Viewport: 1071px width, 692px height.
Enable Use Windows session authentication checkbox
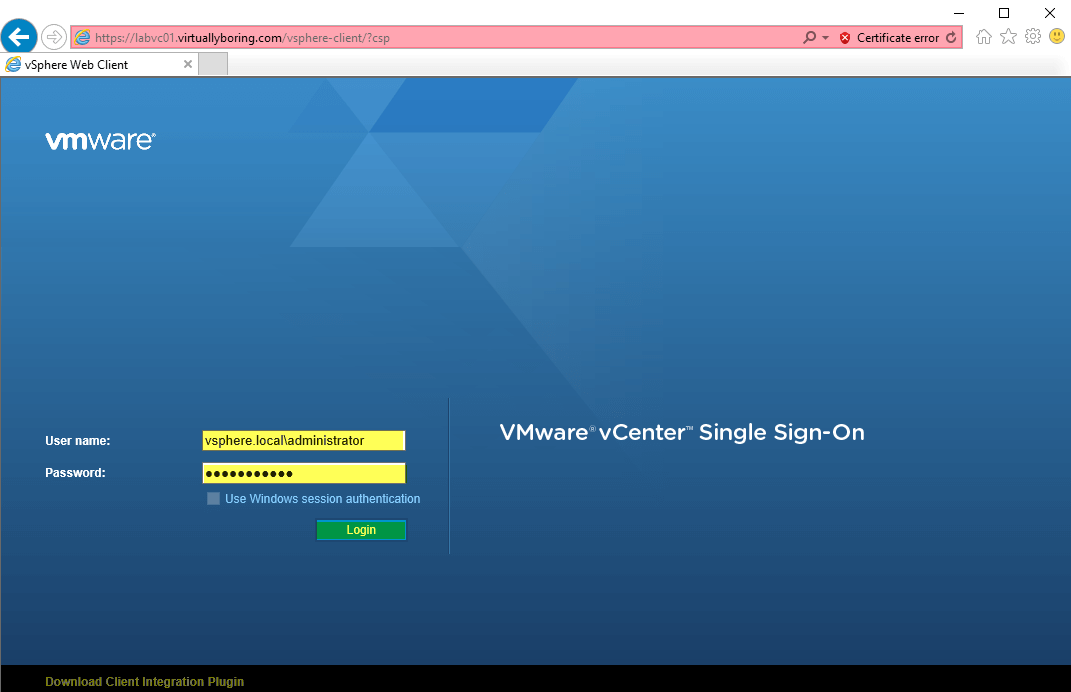(x=213, y=499)
